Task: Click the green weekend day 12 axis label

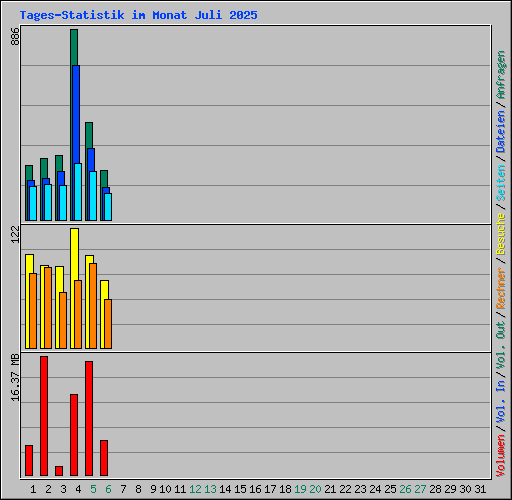Action: pyautogui.click(x=195, y=489)
